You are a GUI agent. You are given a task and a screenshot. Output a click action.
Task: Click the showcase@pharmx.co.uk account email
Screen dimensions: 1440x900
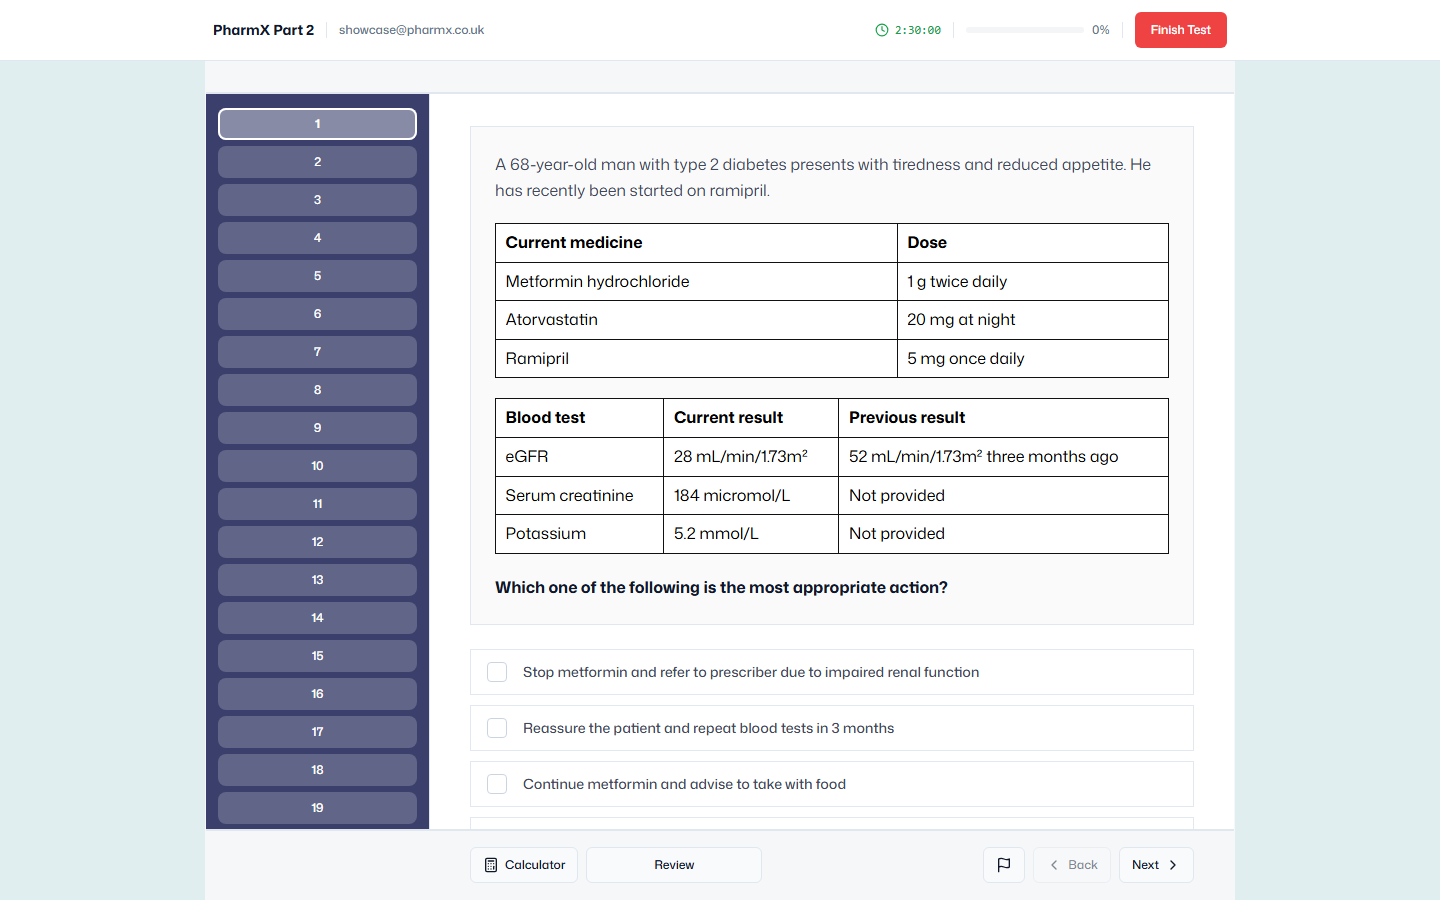(411, 30)
